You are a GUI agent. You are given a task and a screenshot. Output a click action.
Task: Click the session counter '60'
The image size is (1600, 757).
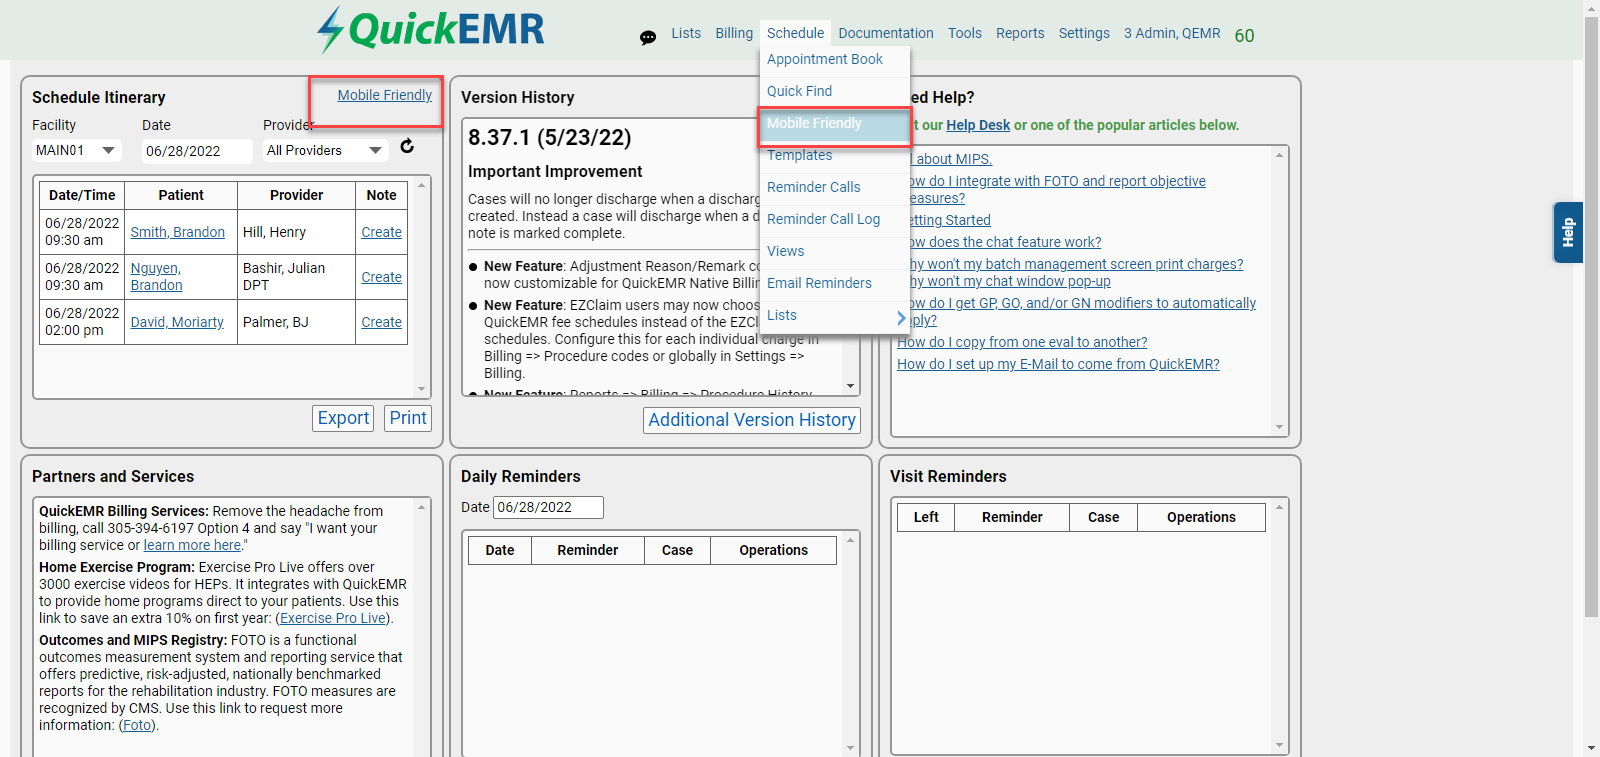[x=1244, y=36]
